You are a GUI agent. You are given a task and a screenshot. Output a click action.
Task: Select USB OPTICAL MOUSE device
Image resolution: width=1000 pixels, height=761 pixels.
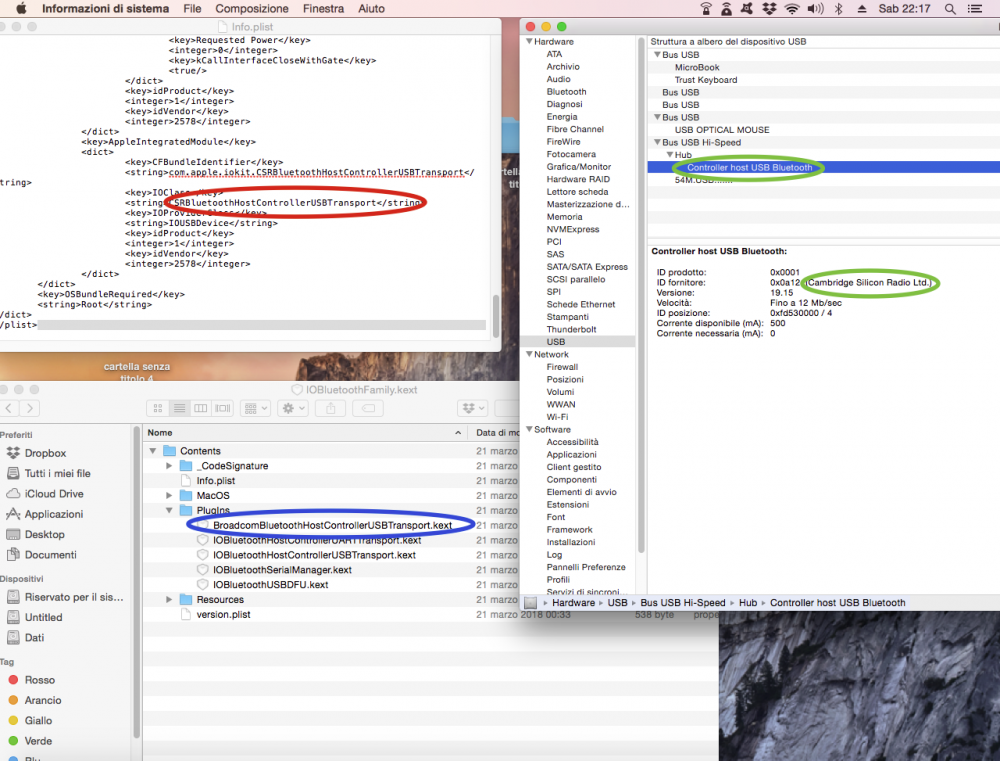(x=722, y=130)
